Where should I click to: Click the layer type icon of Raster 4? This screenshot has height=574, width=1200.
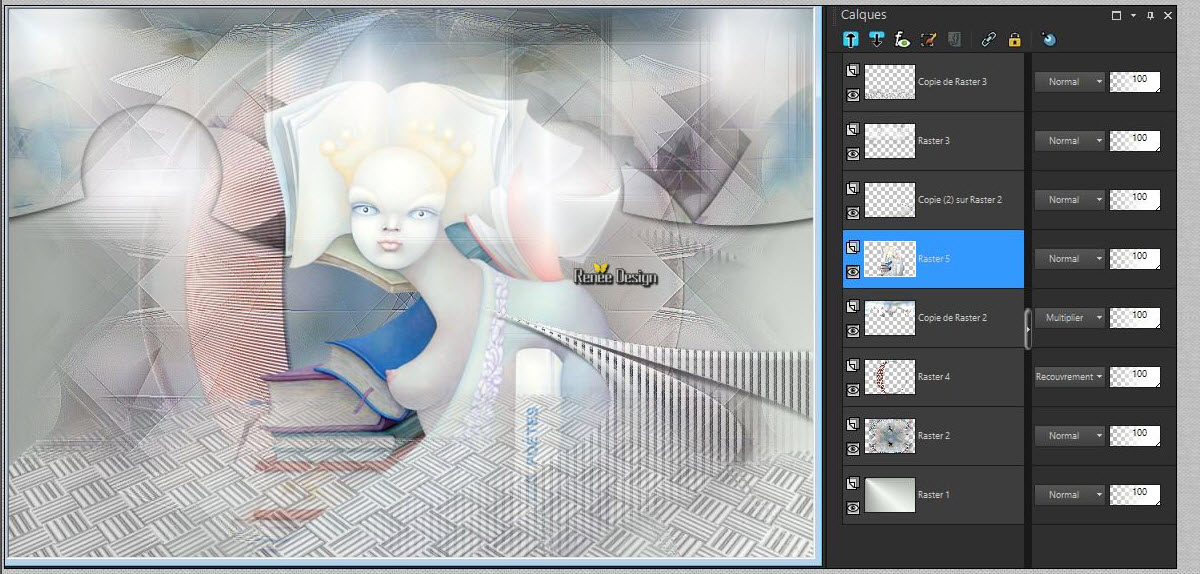[x=853, y=367]
